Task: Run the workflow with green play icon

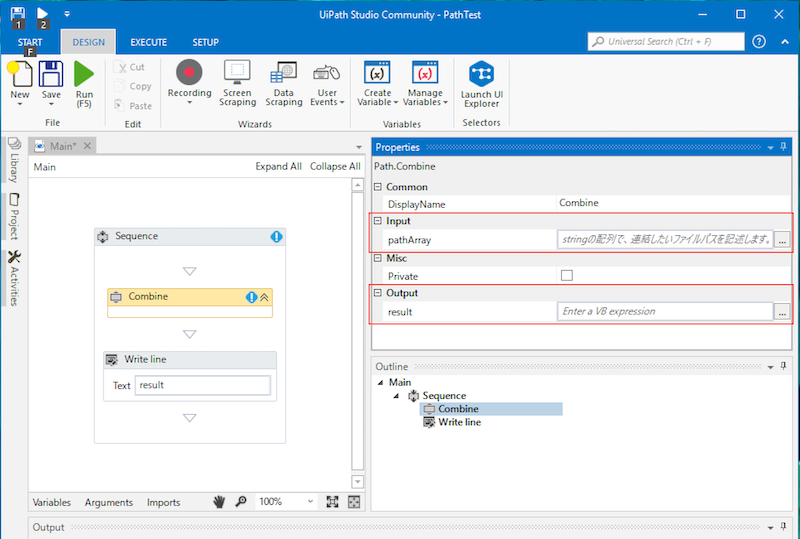Action: 84,74
